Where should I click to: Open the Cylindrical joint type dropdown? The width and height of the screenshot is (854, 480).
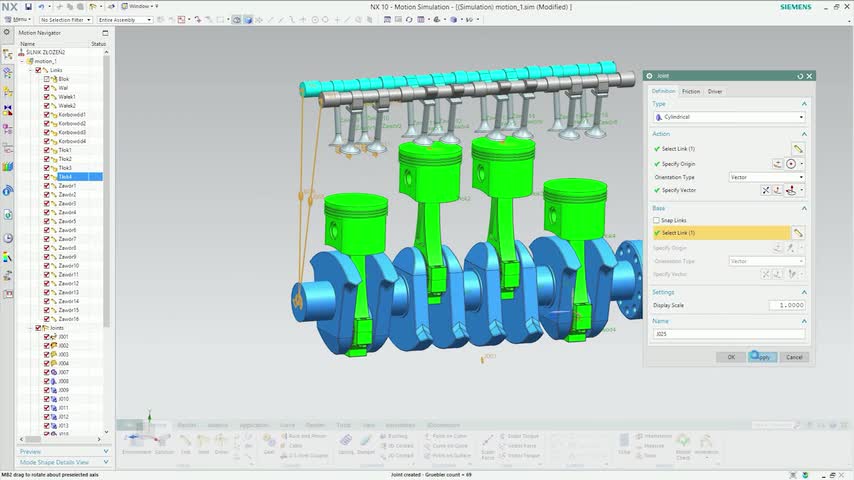pyautogui.click(x=729, y=117)
